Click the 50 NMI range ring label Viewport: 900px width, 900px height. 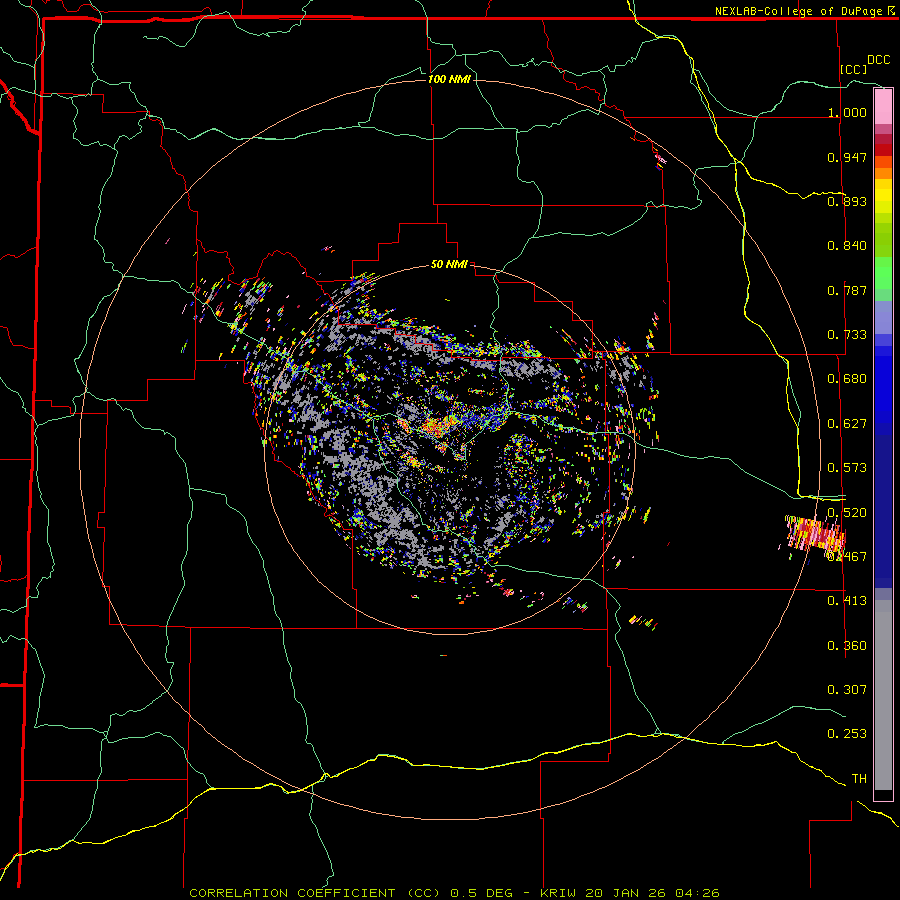[449, 264]
